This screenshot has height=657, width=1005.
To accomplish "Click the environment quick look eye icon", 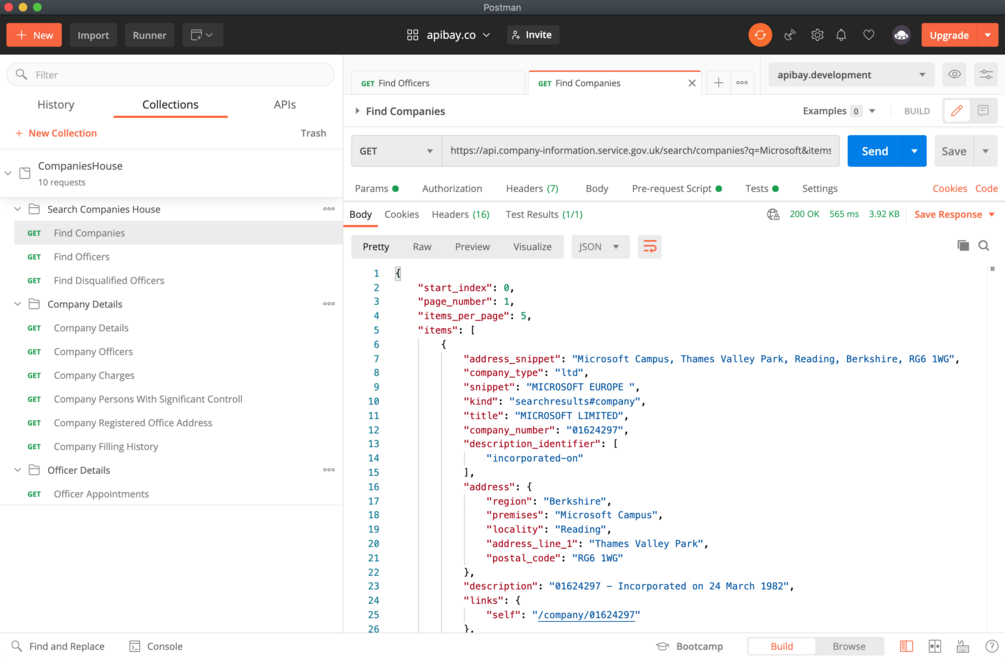I will [x=955, y=75].
